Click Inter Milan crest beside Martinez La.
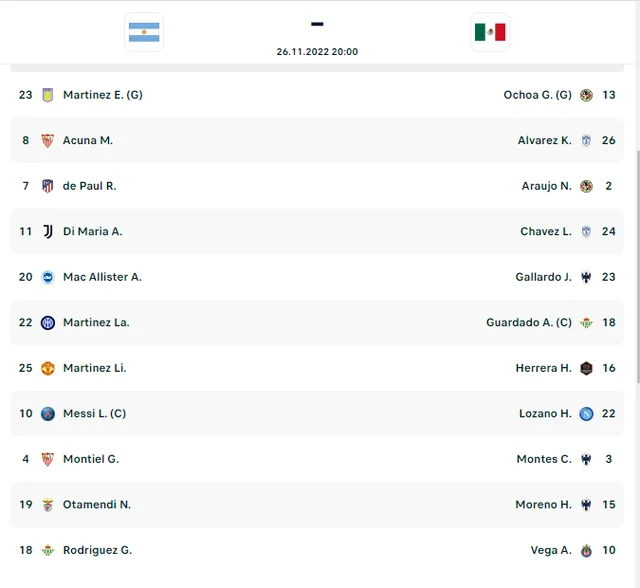Screen dimensions: 640x588 48,323
